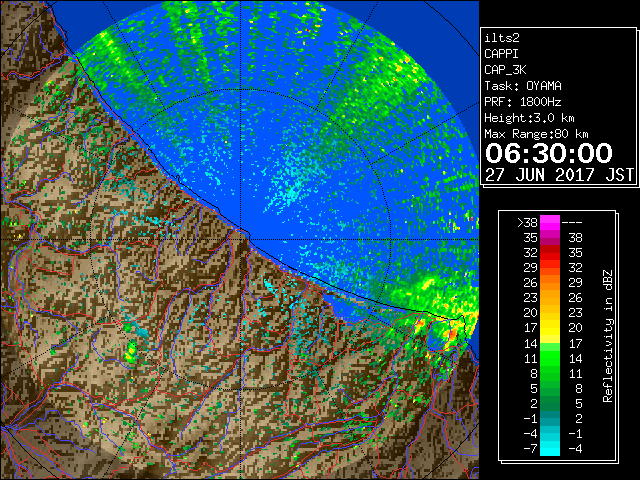Click the red 32-35 dBZ legend band
The image size is (640, 480).
click(x=550, y=253)
